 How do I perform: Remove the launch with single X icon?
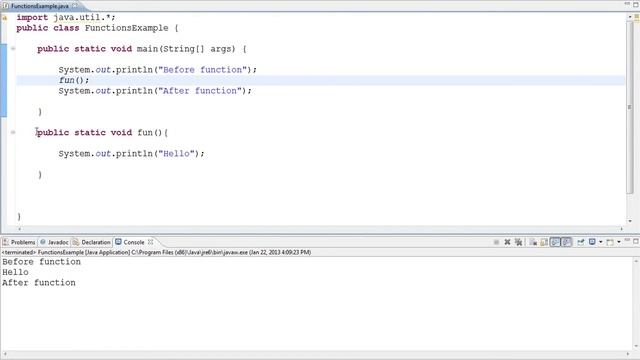pyautogui.click(x=507, y=242)
